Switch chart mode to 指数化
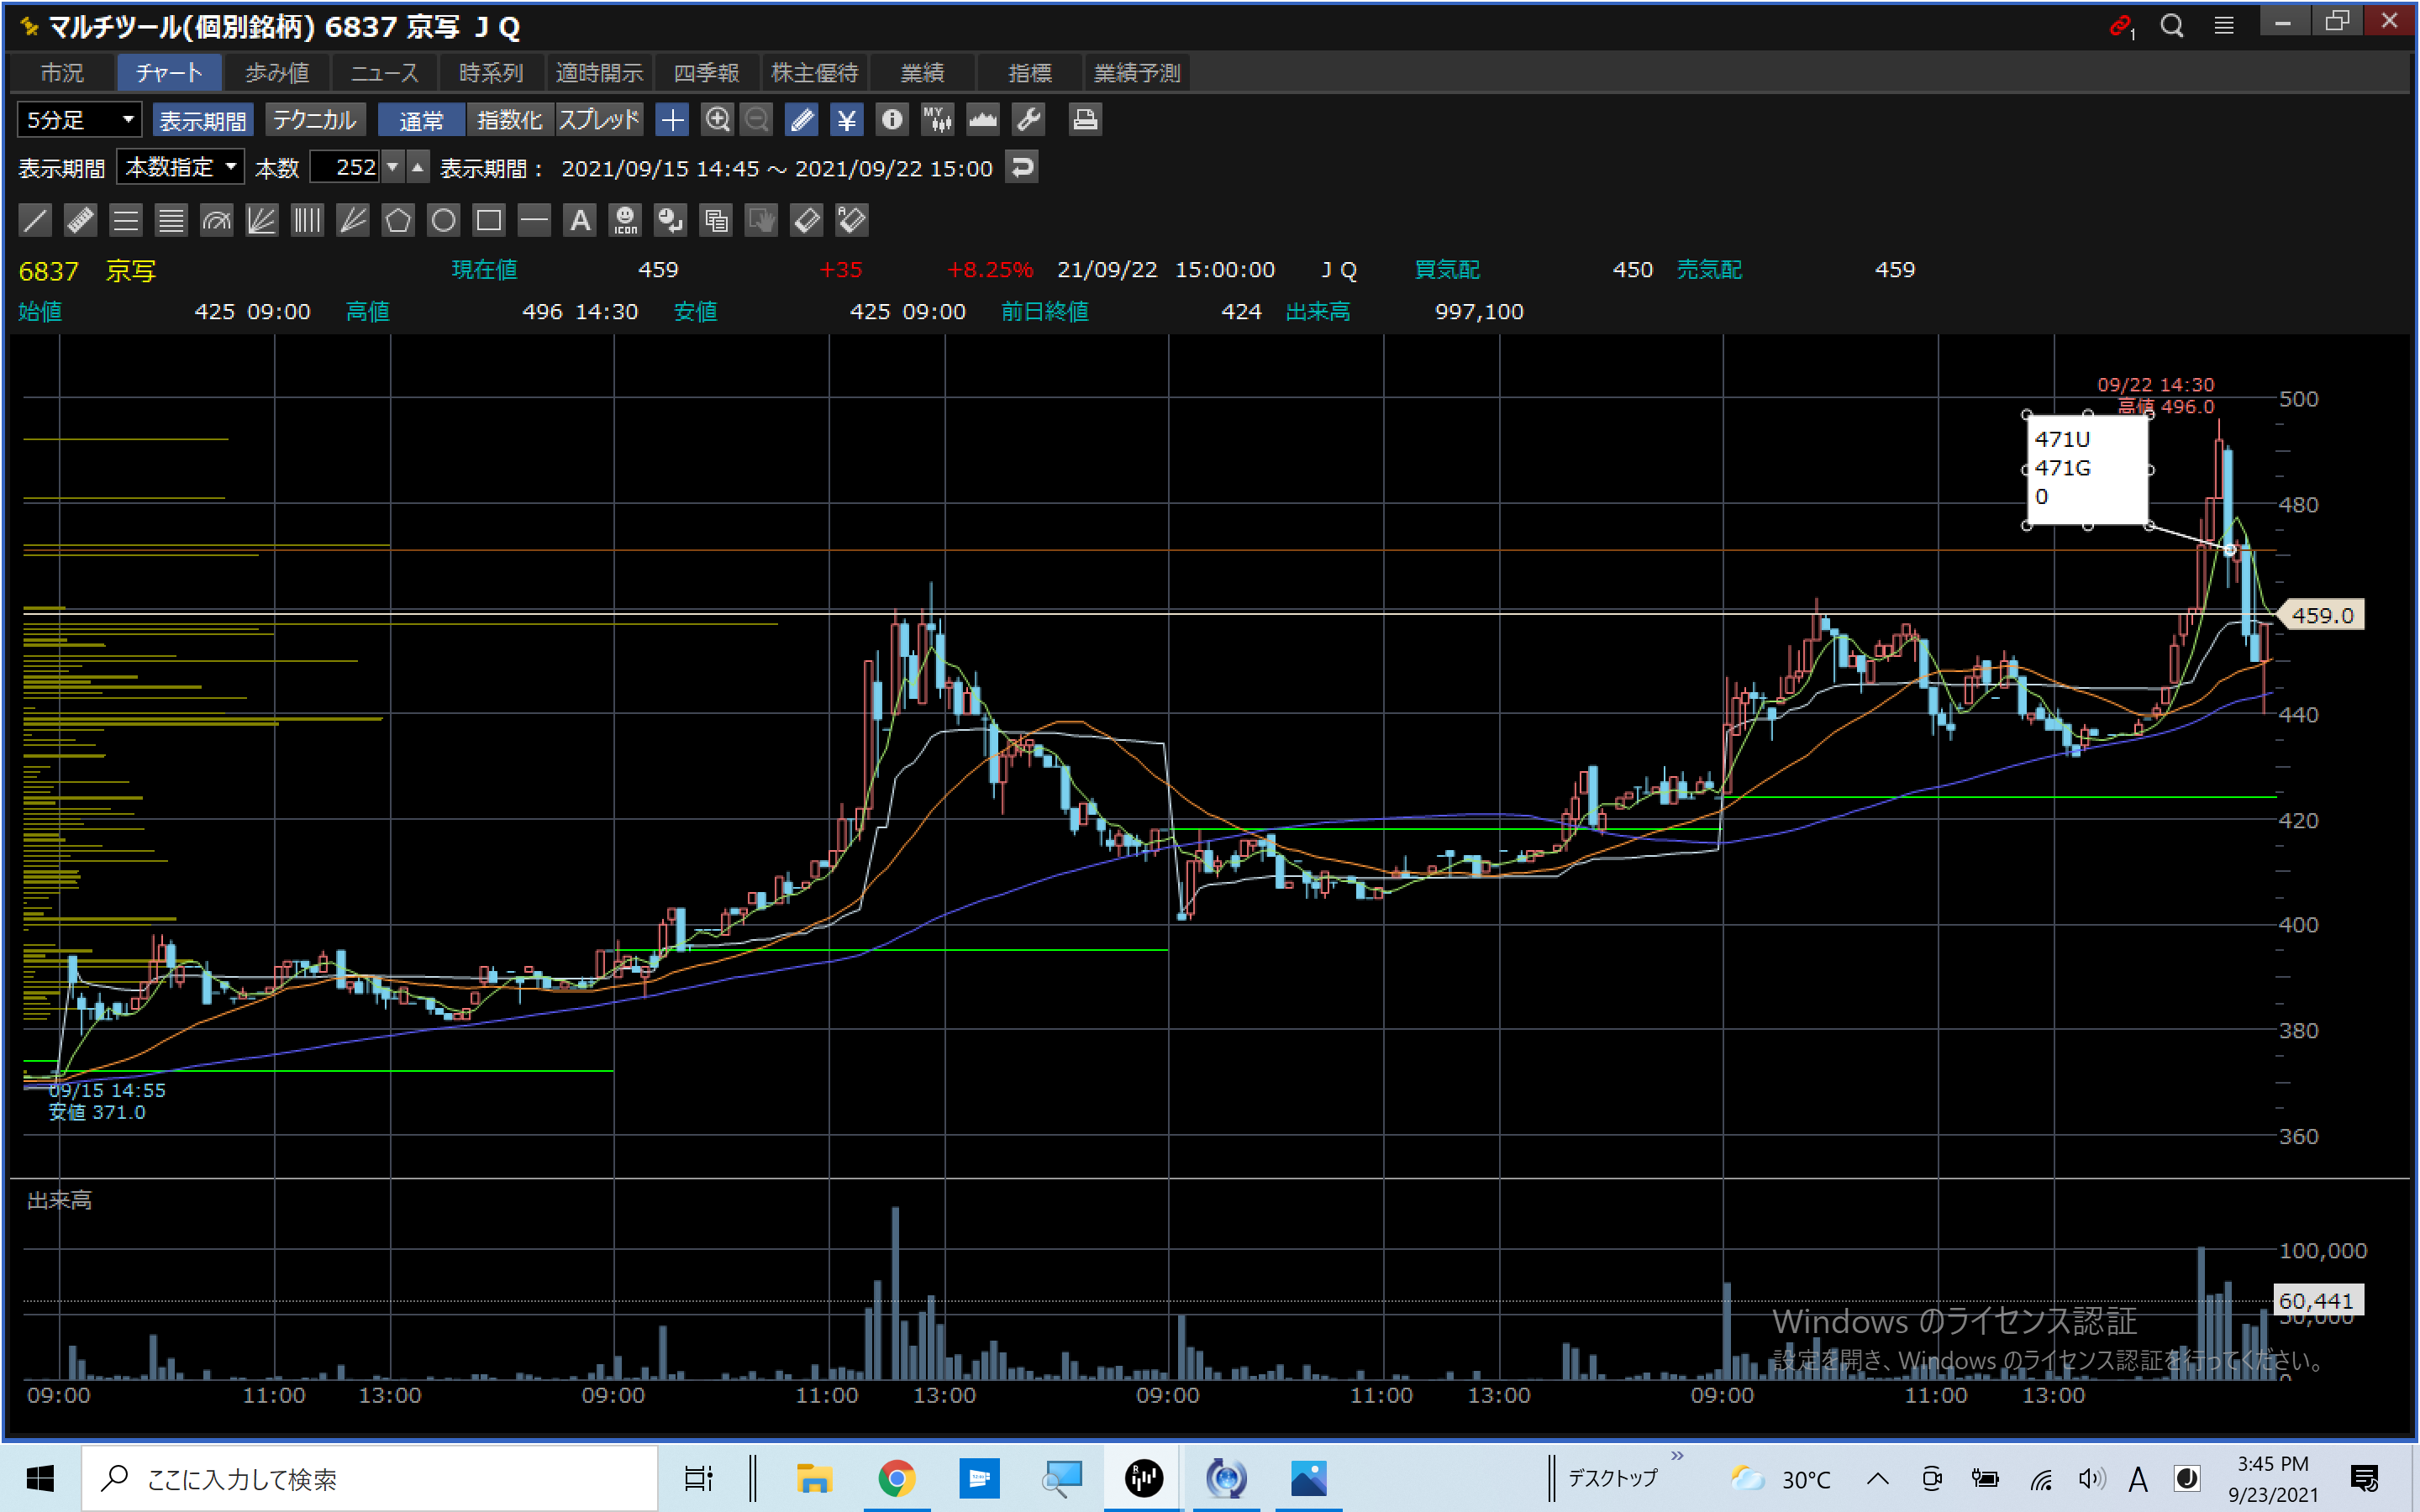Image resolution: width=2420 pixels, height=1512 pixels. tap(509, 120)
